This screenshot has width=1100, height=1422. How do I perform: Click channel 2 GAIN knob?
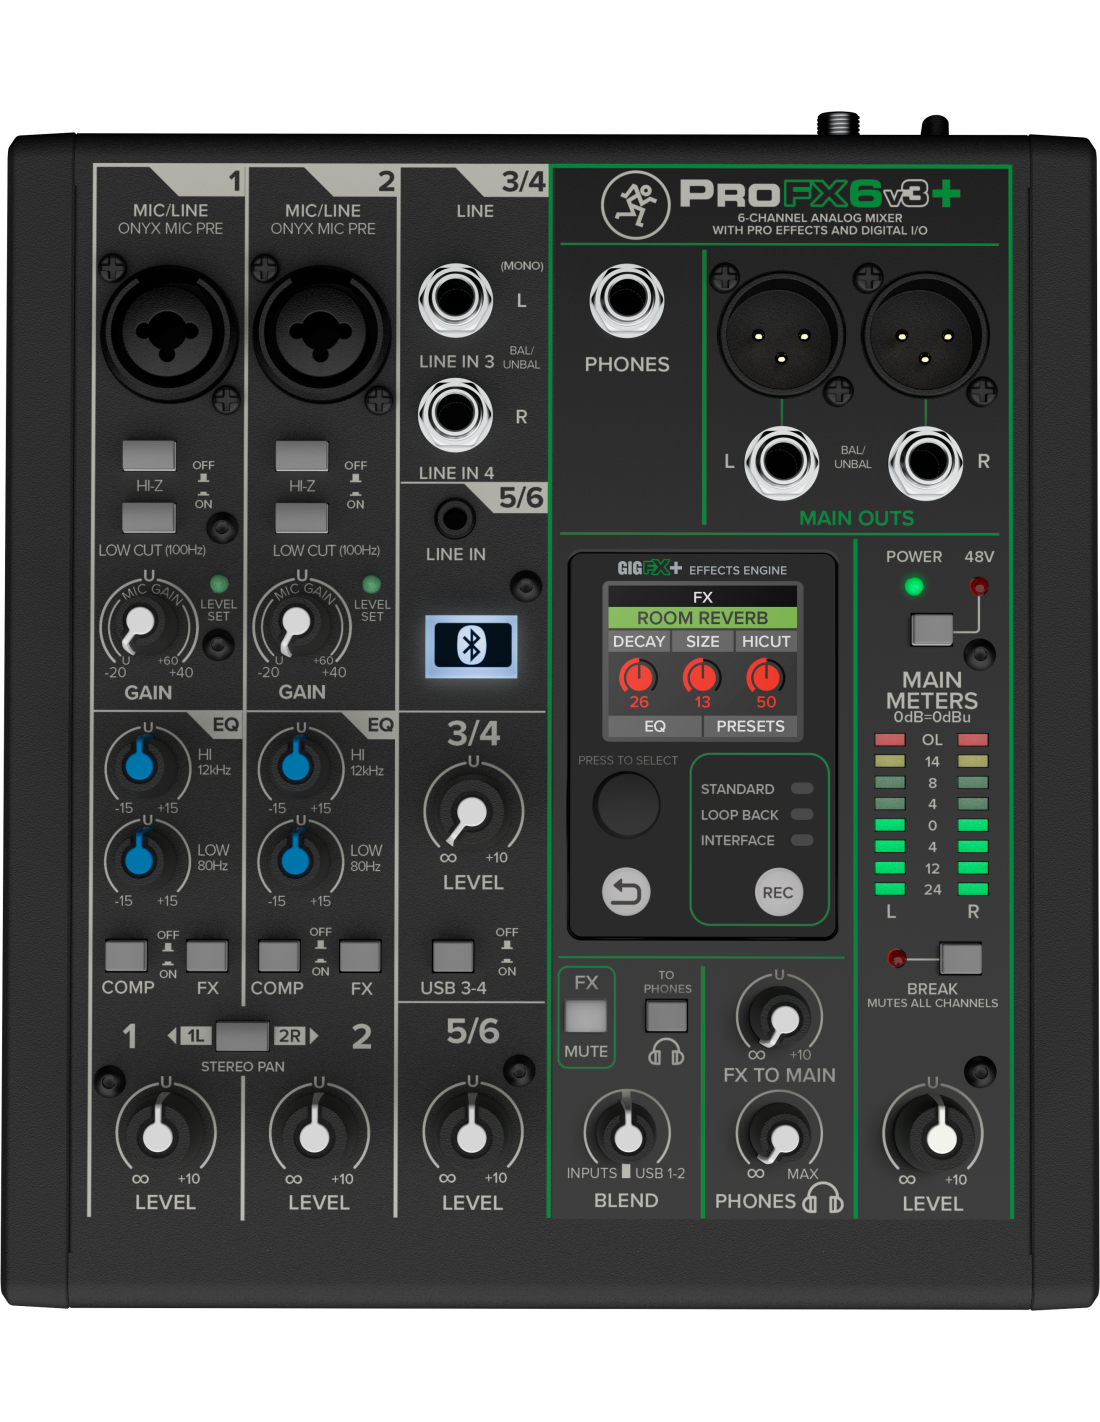click(297, 626)
